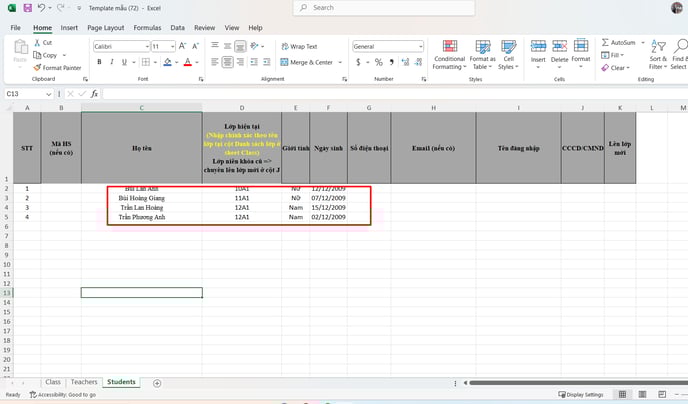This screenshot has width=688, height=404.
Task: Open Format as Table gallery
Action: click(x=483, y=55)
